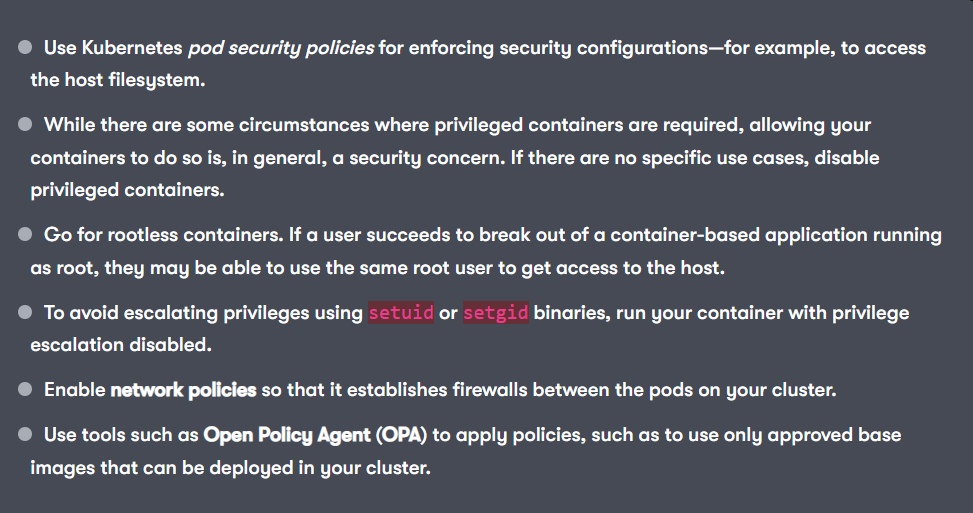Image resolution: width=973 pixels, height=513 pixels.
Task: Click bullet beside 'Enable network policies'
Action: (x=25, y=390)
